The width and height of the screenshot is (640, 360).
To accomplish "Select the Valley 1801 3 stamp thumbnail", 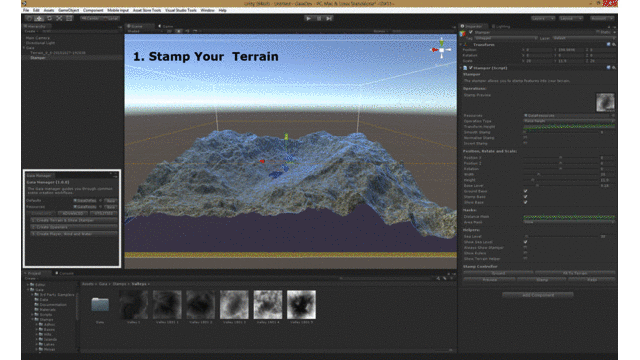I will [x=234, y=304].
